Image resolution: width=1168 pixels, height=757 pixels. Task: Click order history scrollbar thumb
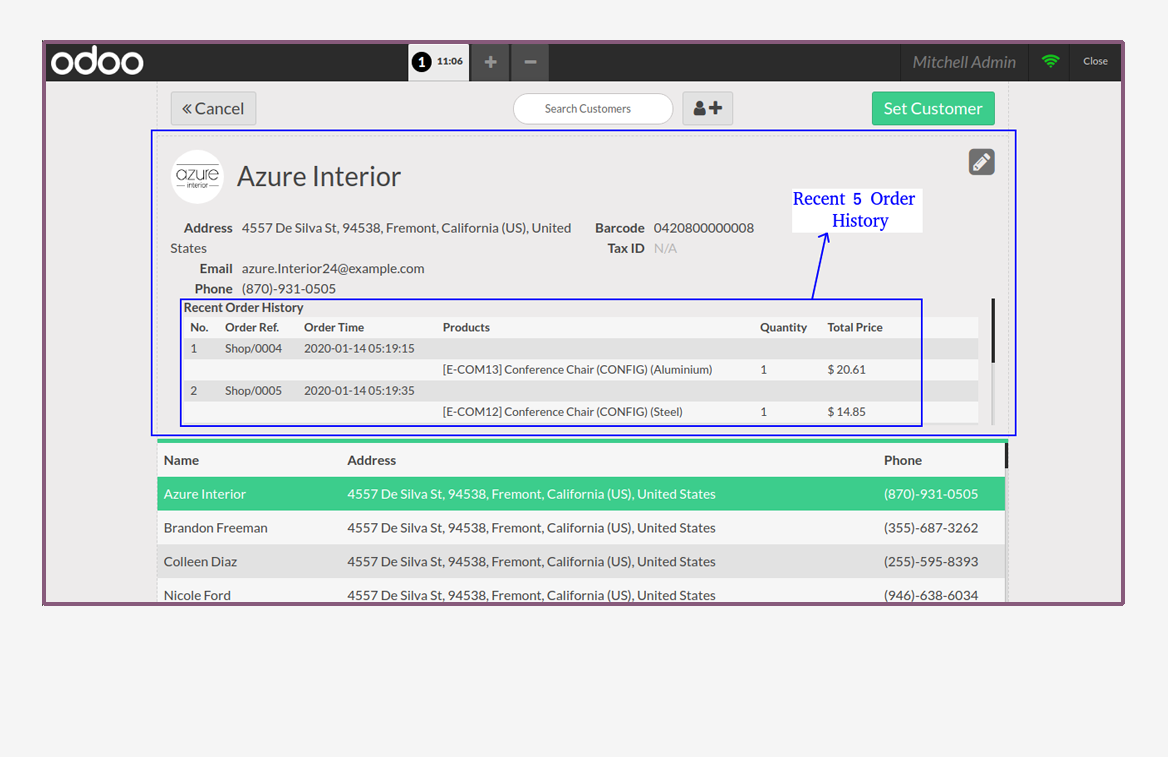point(993,331)
